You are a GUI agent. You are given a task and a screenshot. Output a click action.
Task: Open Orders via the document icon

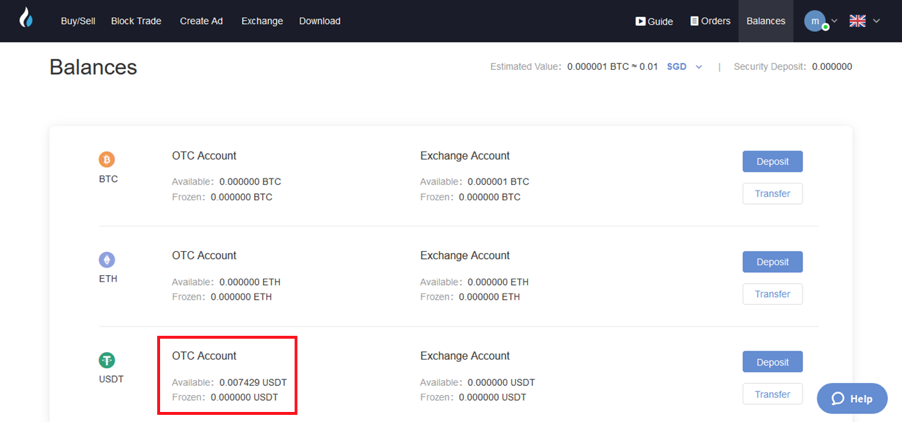click(694, 21)
